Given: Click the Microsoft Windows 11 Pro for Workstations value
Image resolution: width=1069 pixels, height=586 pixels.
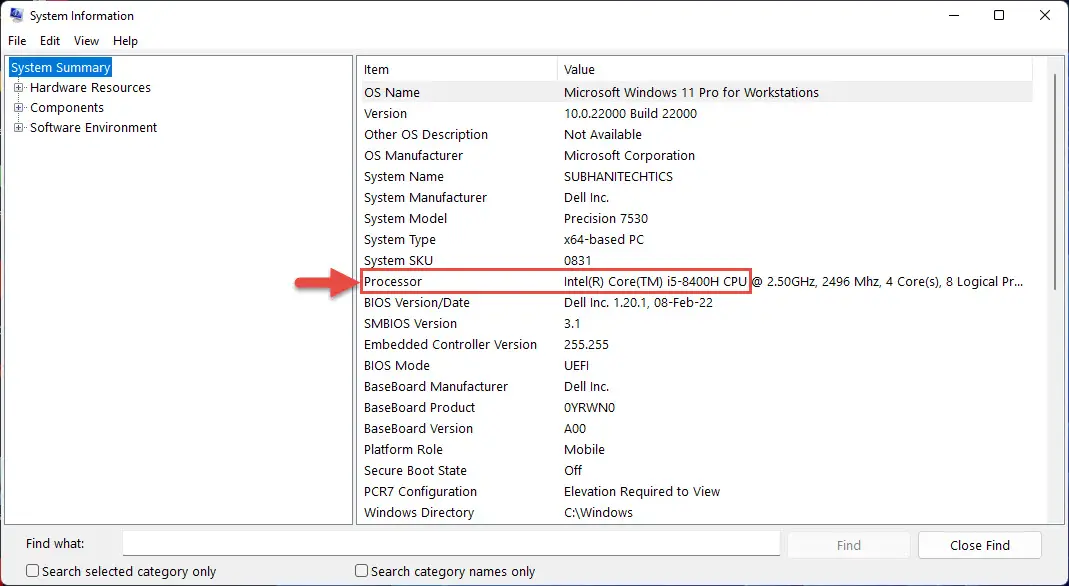Looking at the screenshot, I should pos(691,92).
